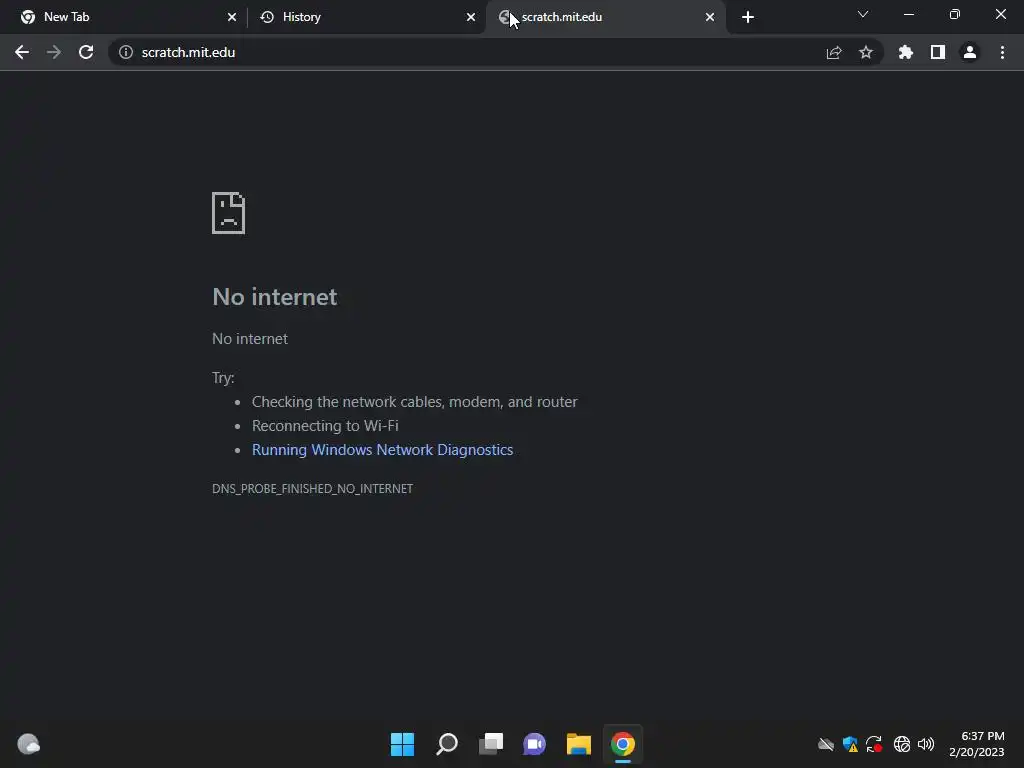Click "Reconnecting to Wi-Fi" suggestion text
Screen dimensions: 1024x768
tap(325, 426)
